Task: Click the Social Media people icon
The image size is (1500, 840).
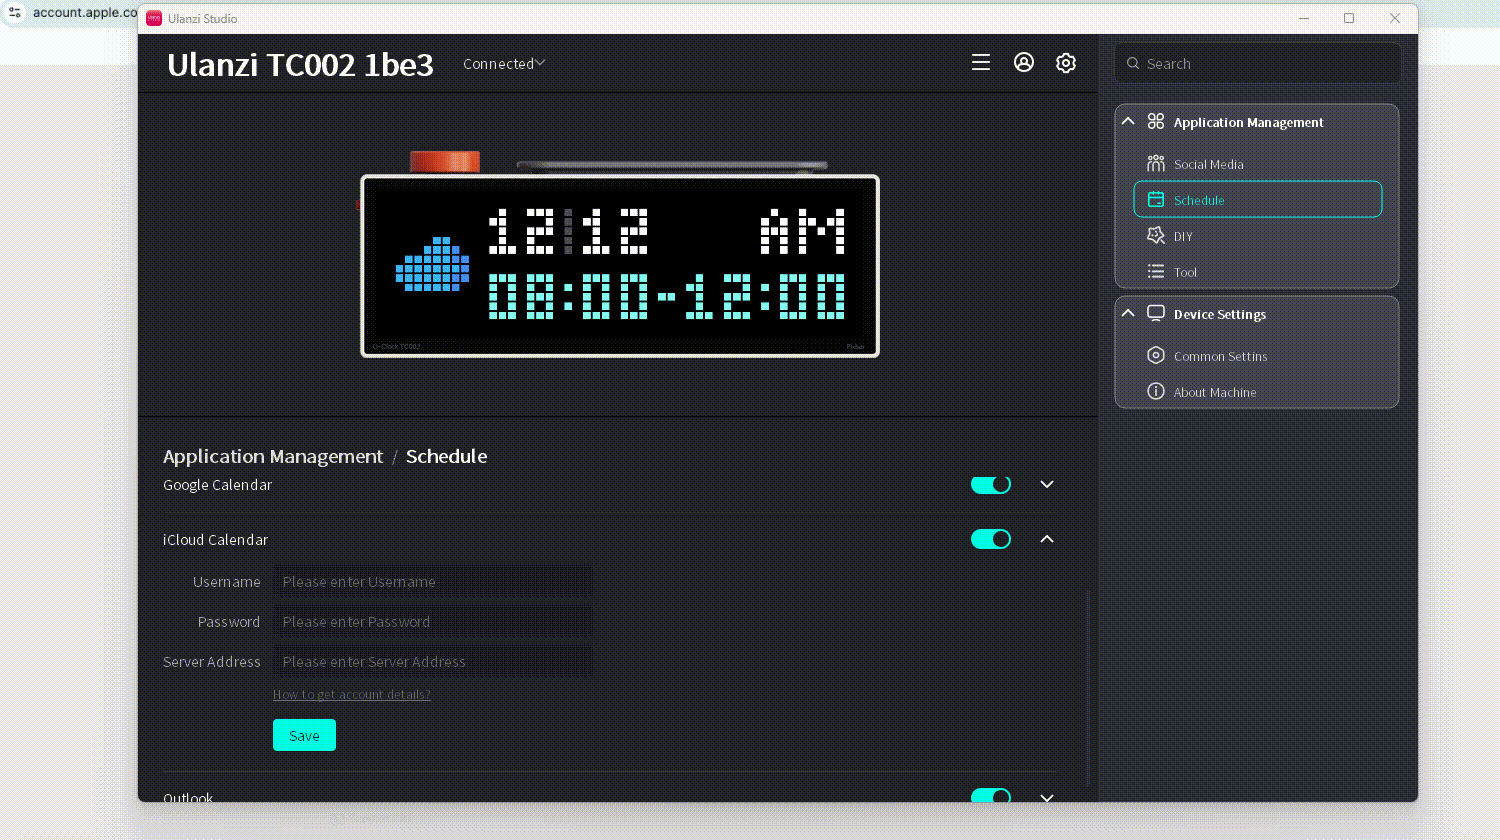Action: (x=1156, y=163)
